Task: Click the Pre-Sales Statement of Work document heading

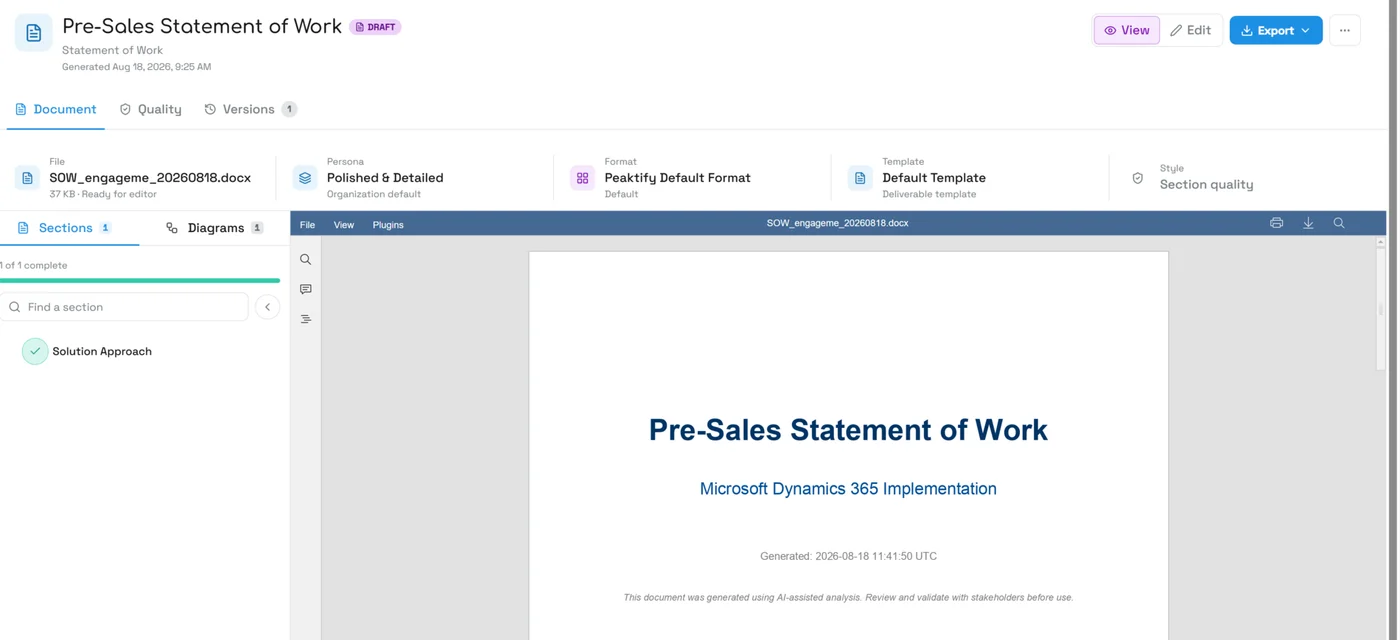Action: [x=848, y=430]
